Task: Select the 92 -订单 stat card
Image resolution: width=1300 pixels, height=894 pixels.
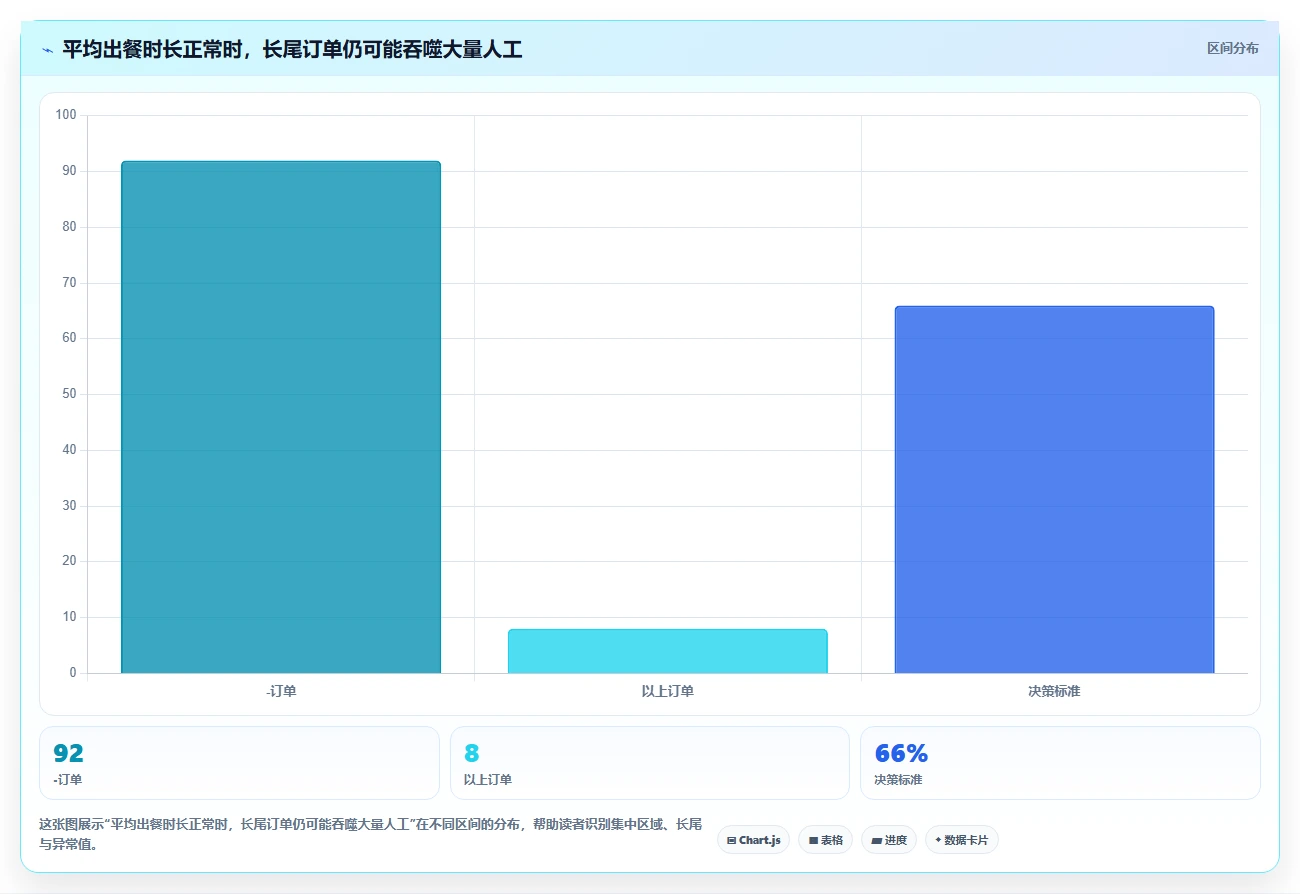Action: 239,763
